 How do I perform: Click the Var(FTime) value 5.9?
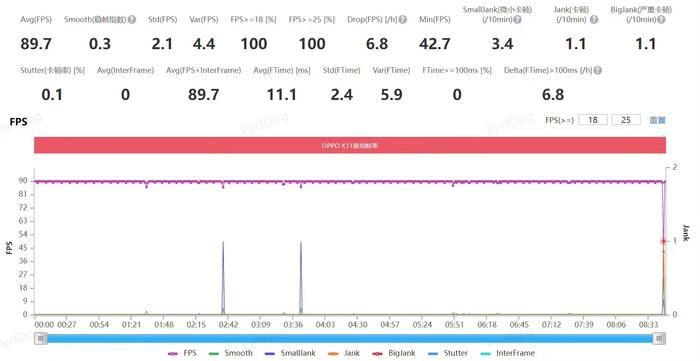(392, 95)
